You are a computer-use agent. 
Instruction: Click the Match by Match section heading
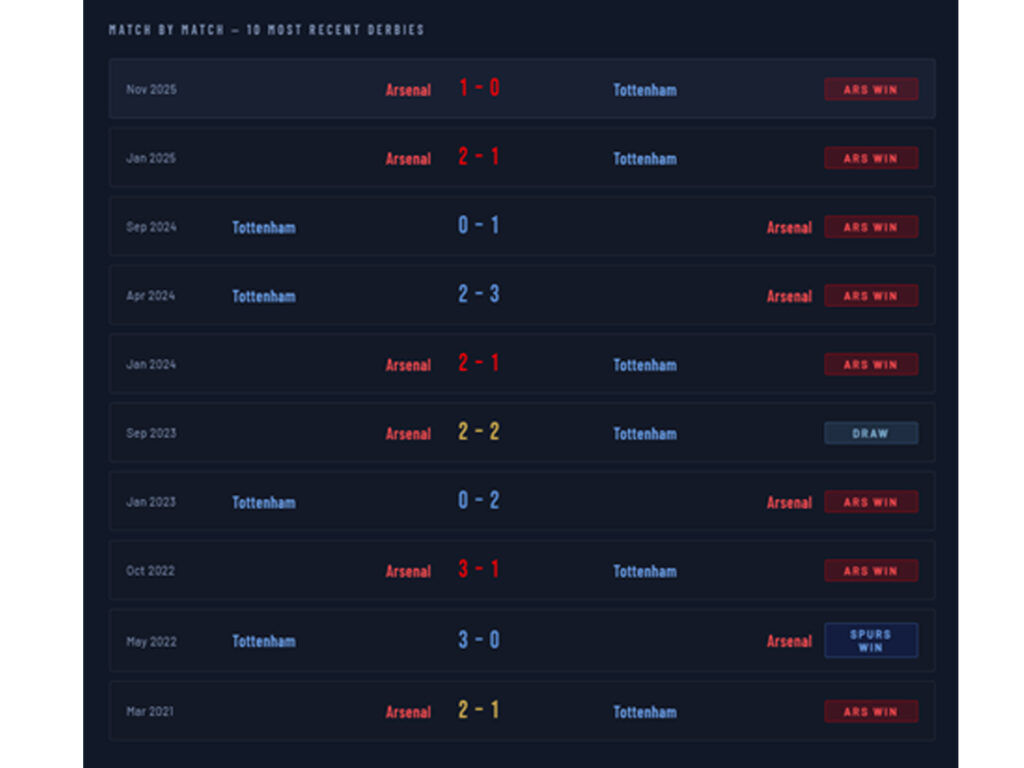tap(266, 30)
